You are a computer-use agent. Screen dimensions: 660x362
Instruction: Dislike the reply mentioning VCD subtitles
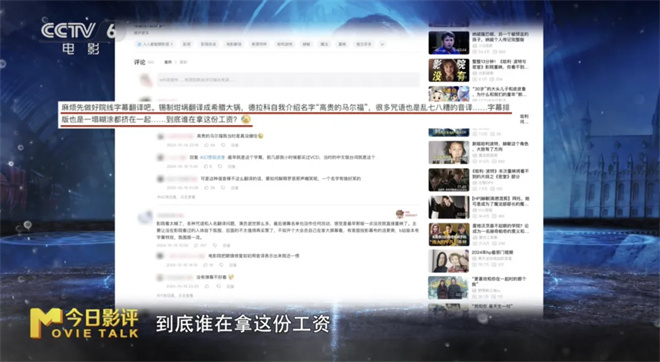(220, 166)
